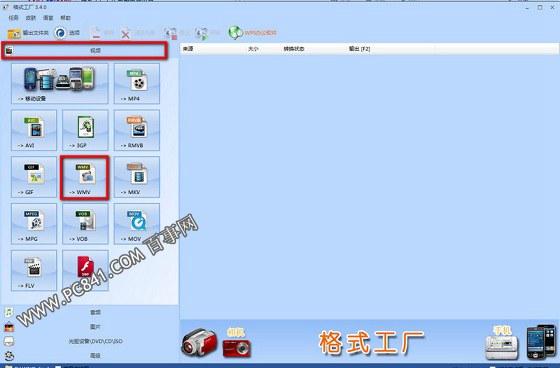Choose the 移动设备 mobile device conversion
This screenshot has height=368, width=560.
[60, 84]
